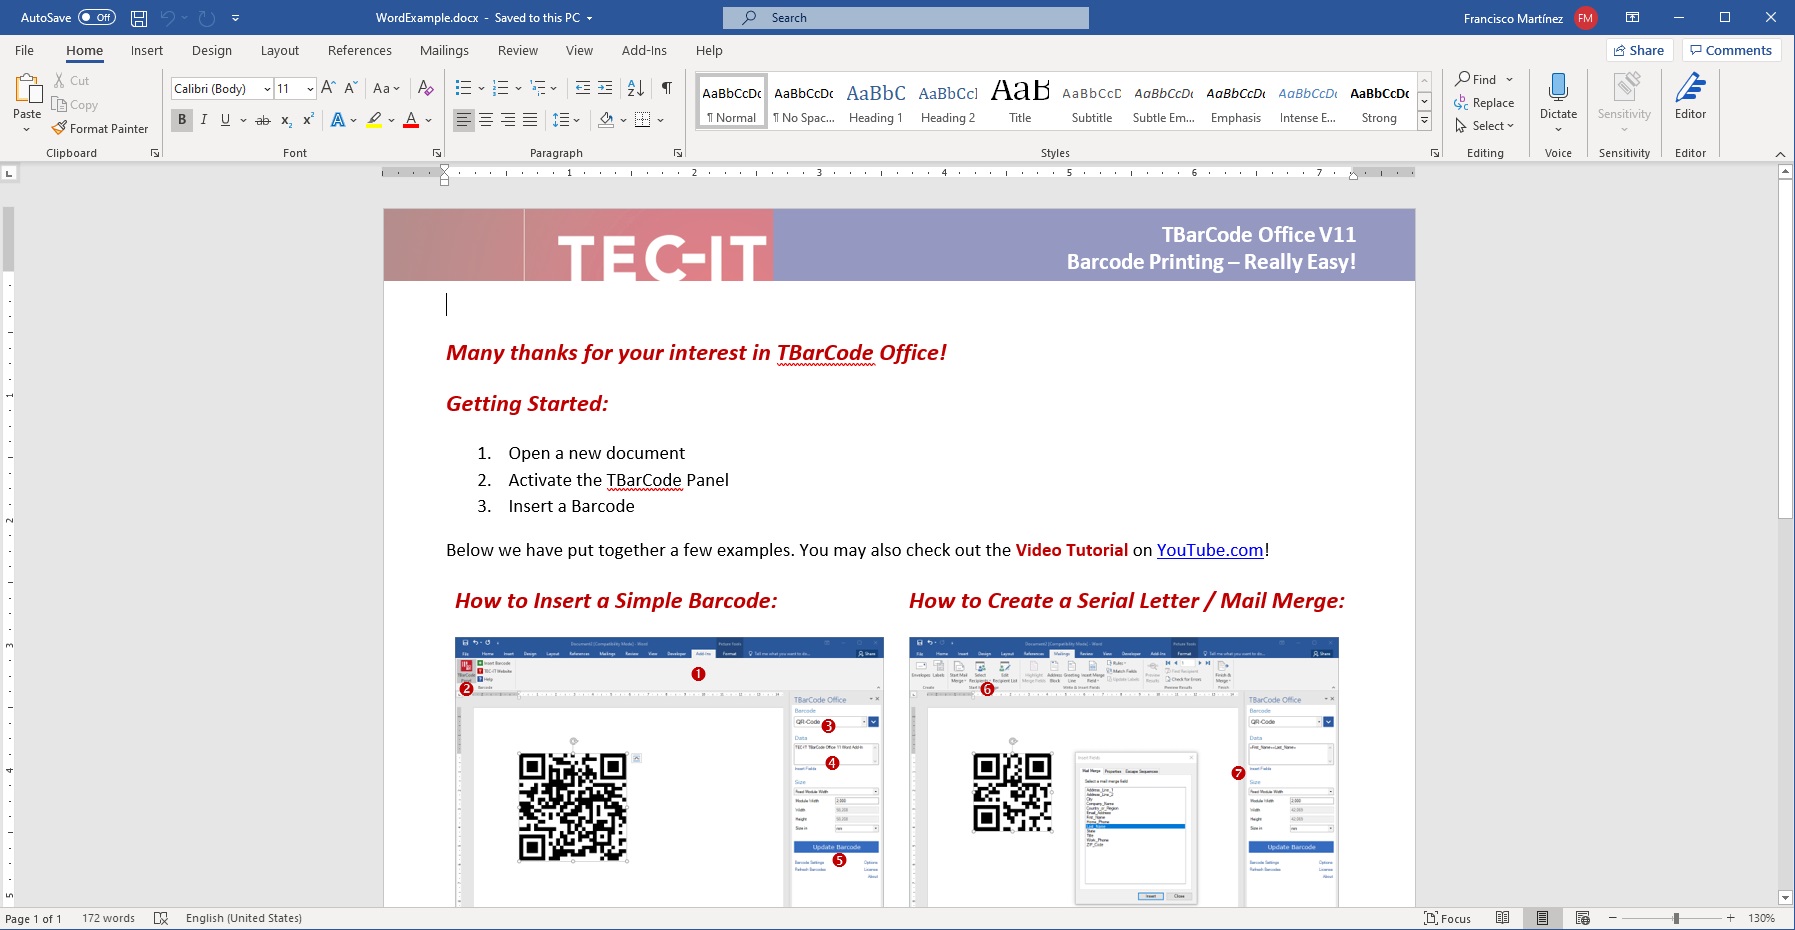
Task: Open the Select dropdown in Editing
Action: tap(1485, 126)
